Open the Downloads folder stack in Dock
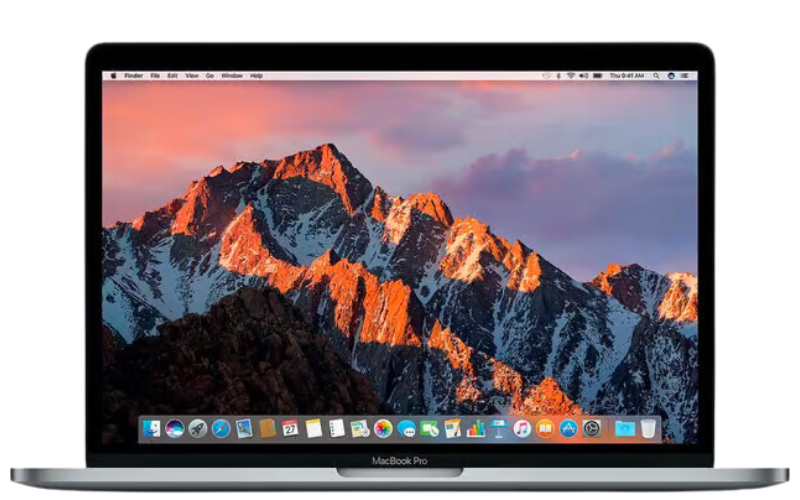This screenshot has width=800, height=500. [x=624, y=429]
